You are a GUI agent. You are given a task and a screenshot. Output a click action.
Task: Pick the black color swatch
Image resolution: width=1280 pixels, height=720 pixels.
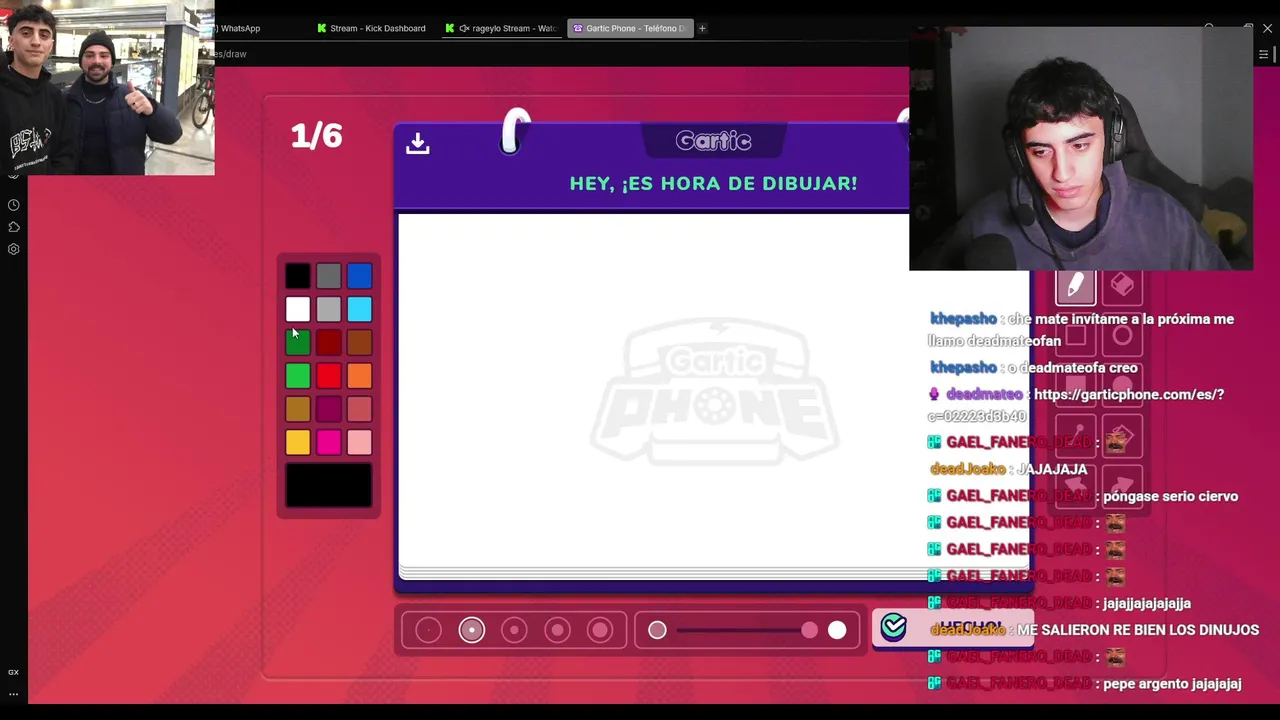(x=298, y=276)
